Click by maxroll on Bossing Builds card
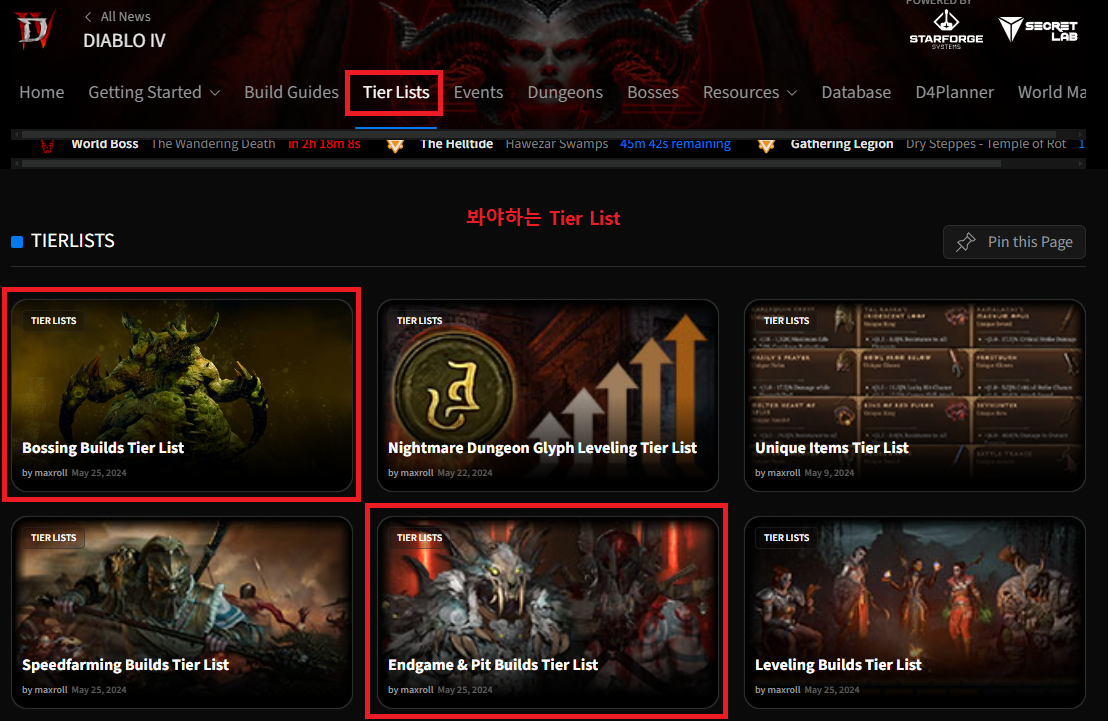 tap(45, 473)
